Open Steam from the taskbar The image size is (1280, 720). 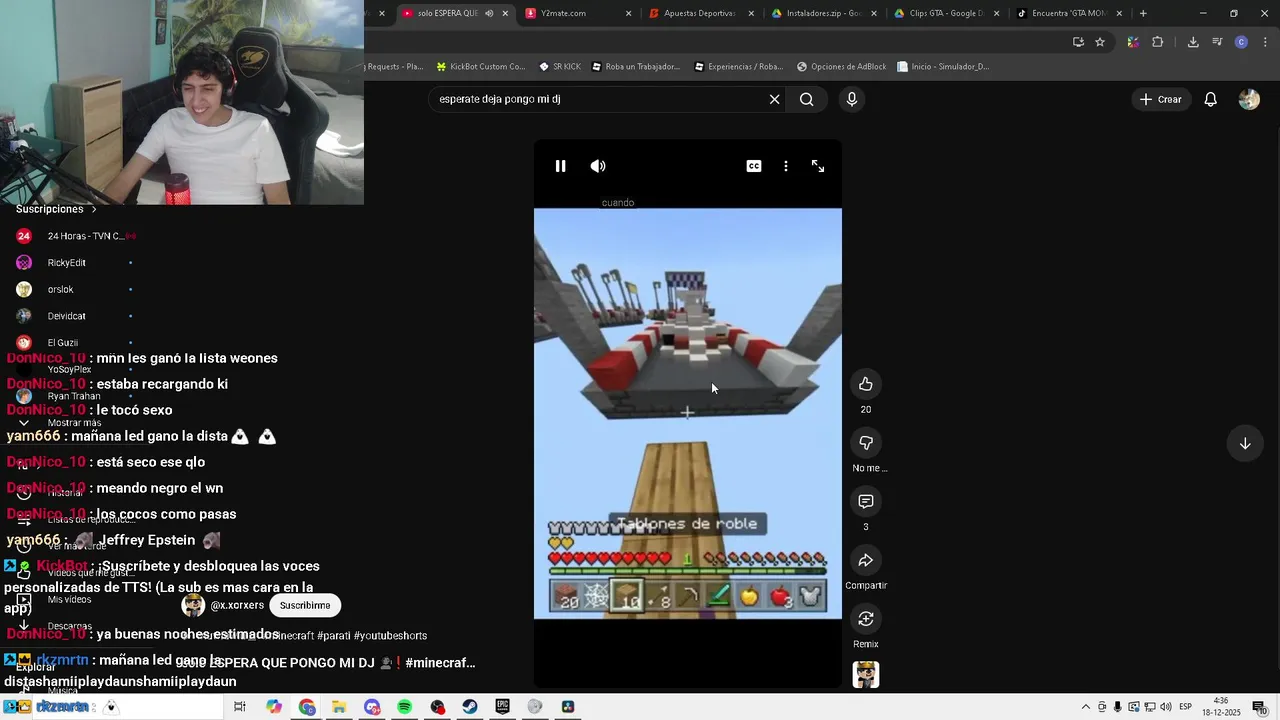point(469,707)
